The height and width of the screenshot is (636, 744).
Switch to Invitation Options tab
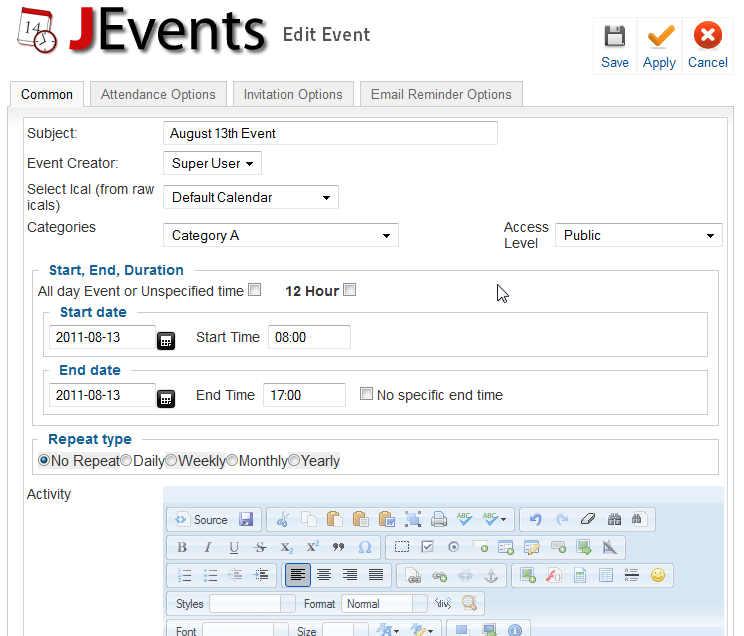[x=293, y=94]
